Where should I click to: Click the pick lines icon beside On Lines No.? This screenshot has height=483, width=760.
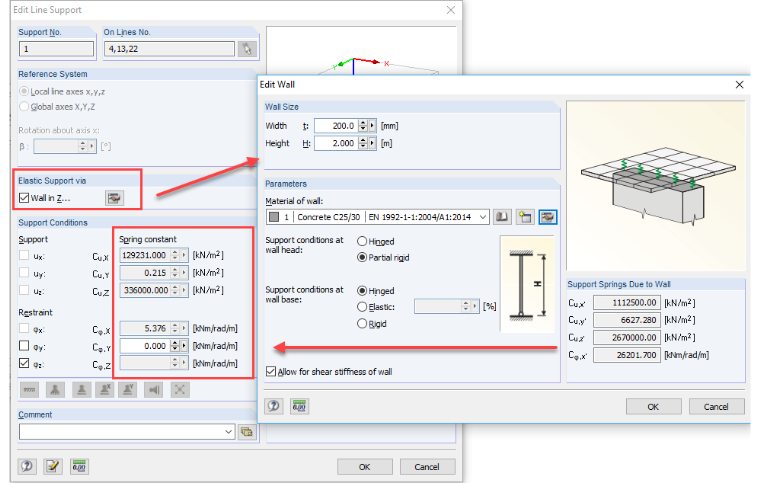(247, 49)
